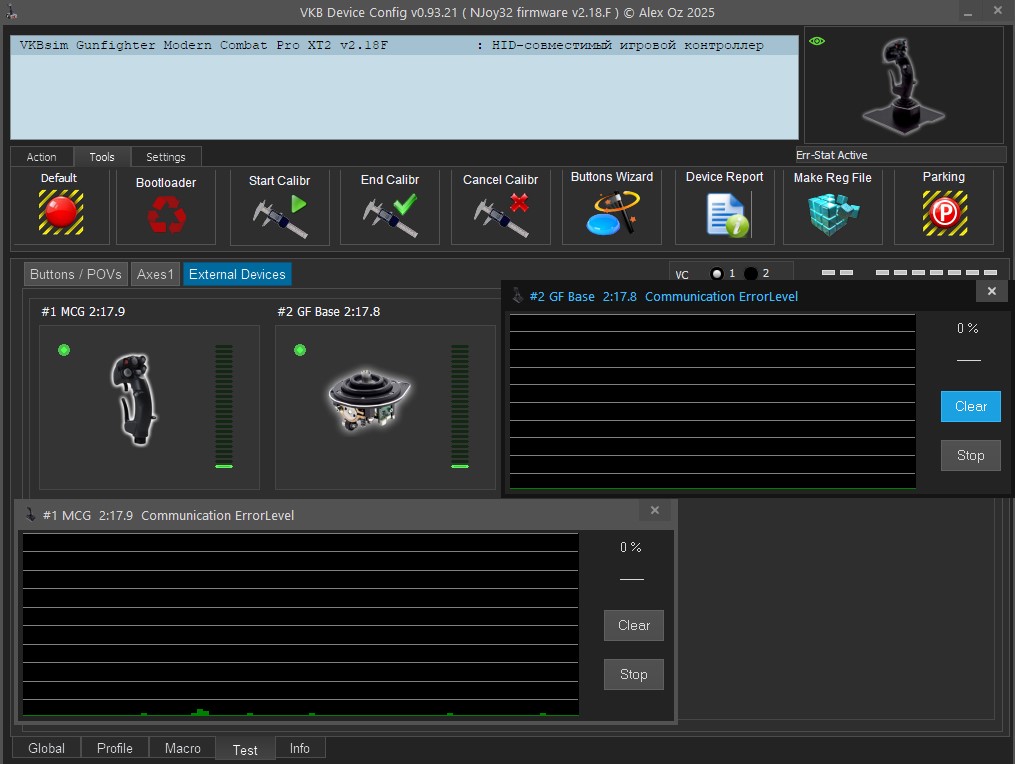This screenshot has height=764, width=1015.
Task: Clear the #1 MCG error graph
Action: (634, 625)
